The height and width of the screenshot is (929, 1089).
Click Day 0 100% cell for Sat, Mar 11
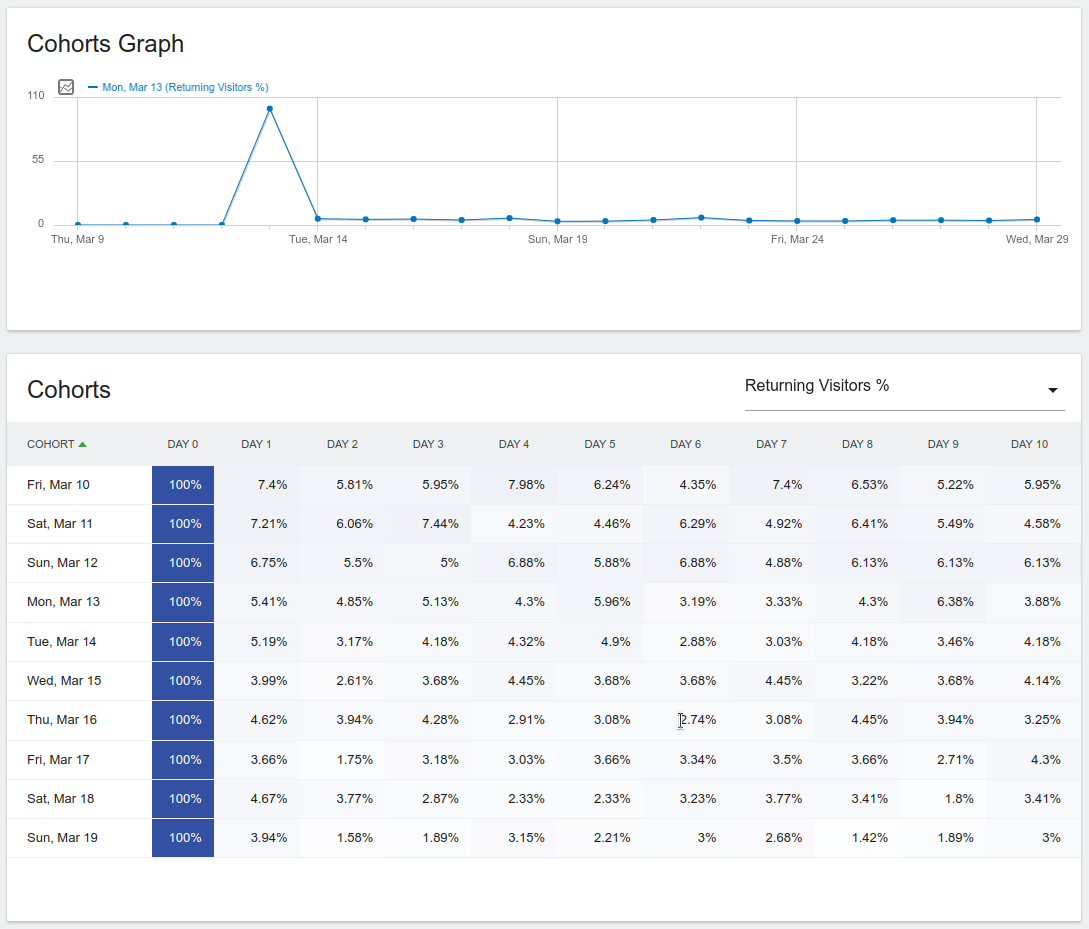click(184, 524)
